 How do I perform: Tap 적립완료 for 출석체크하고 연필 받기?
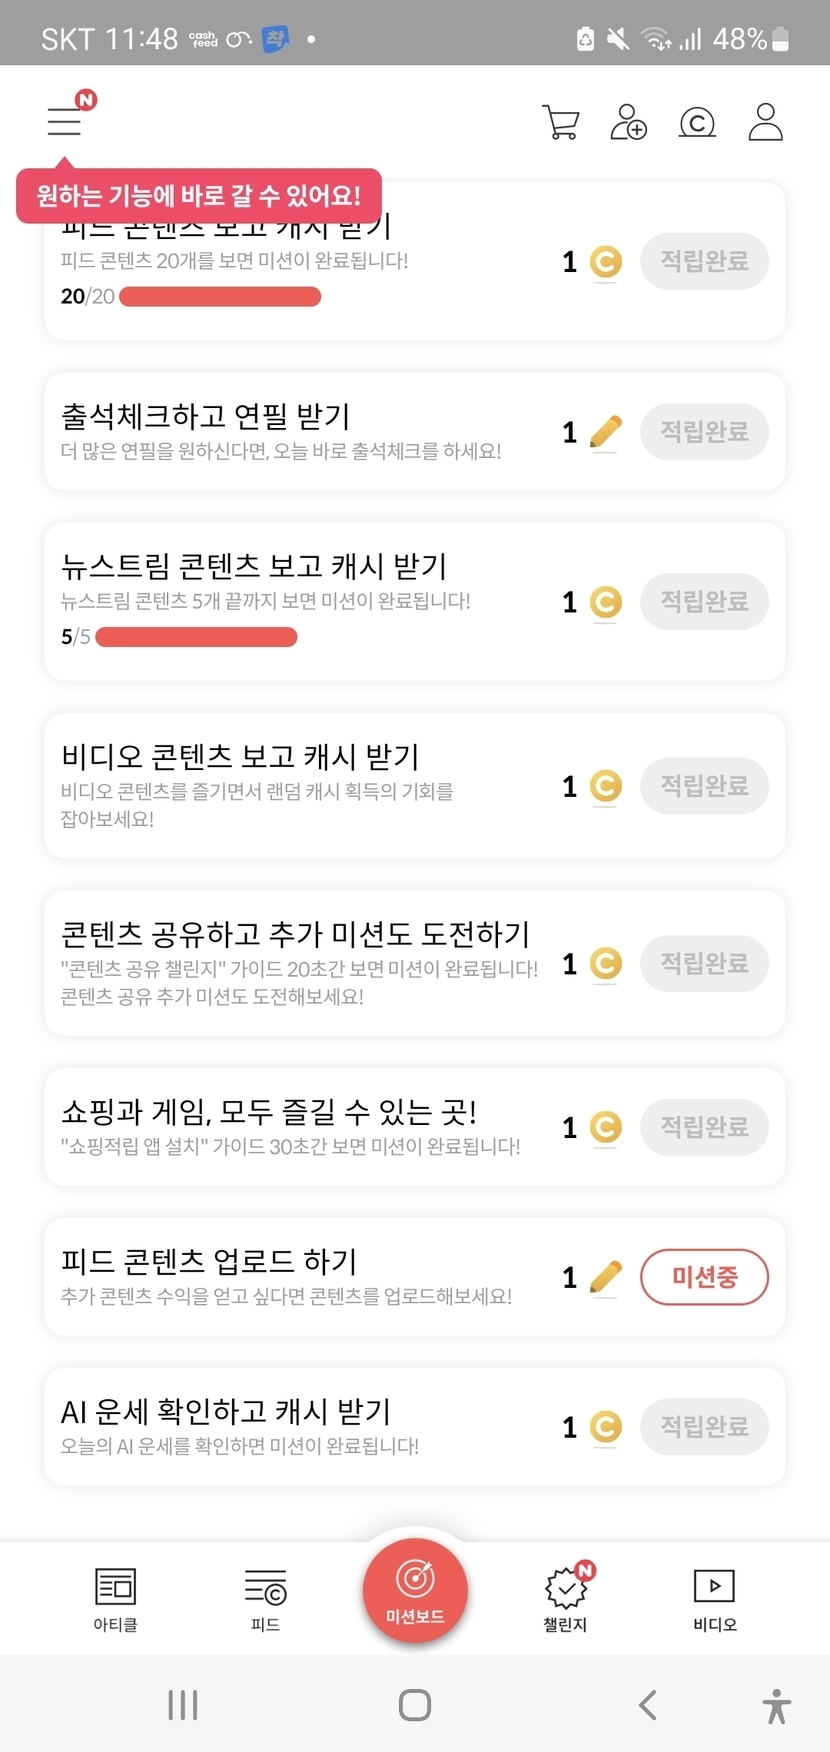click(x=704, y=432)
